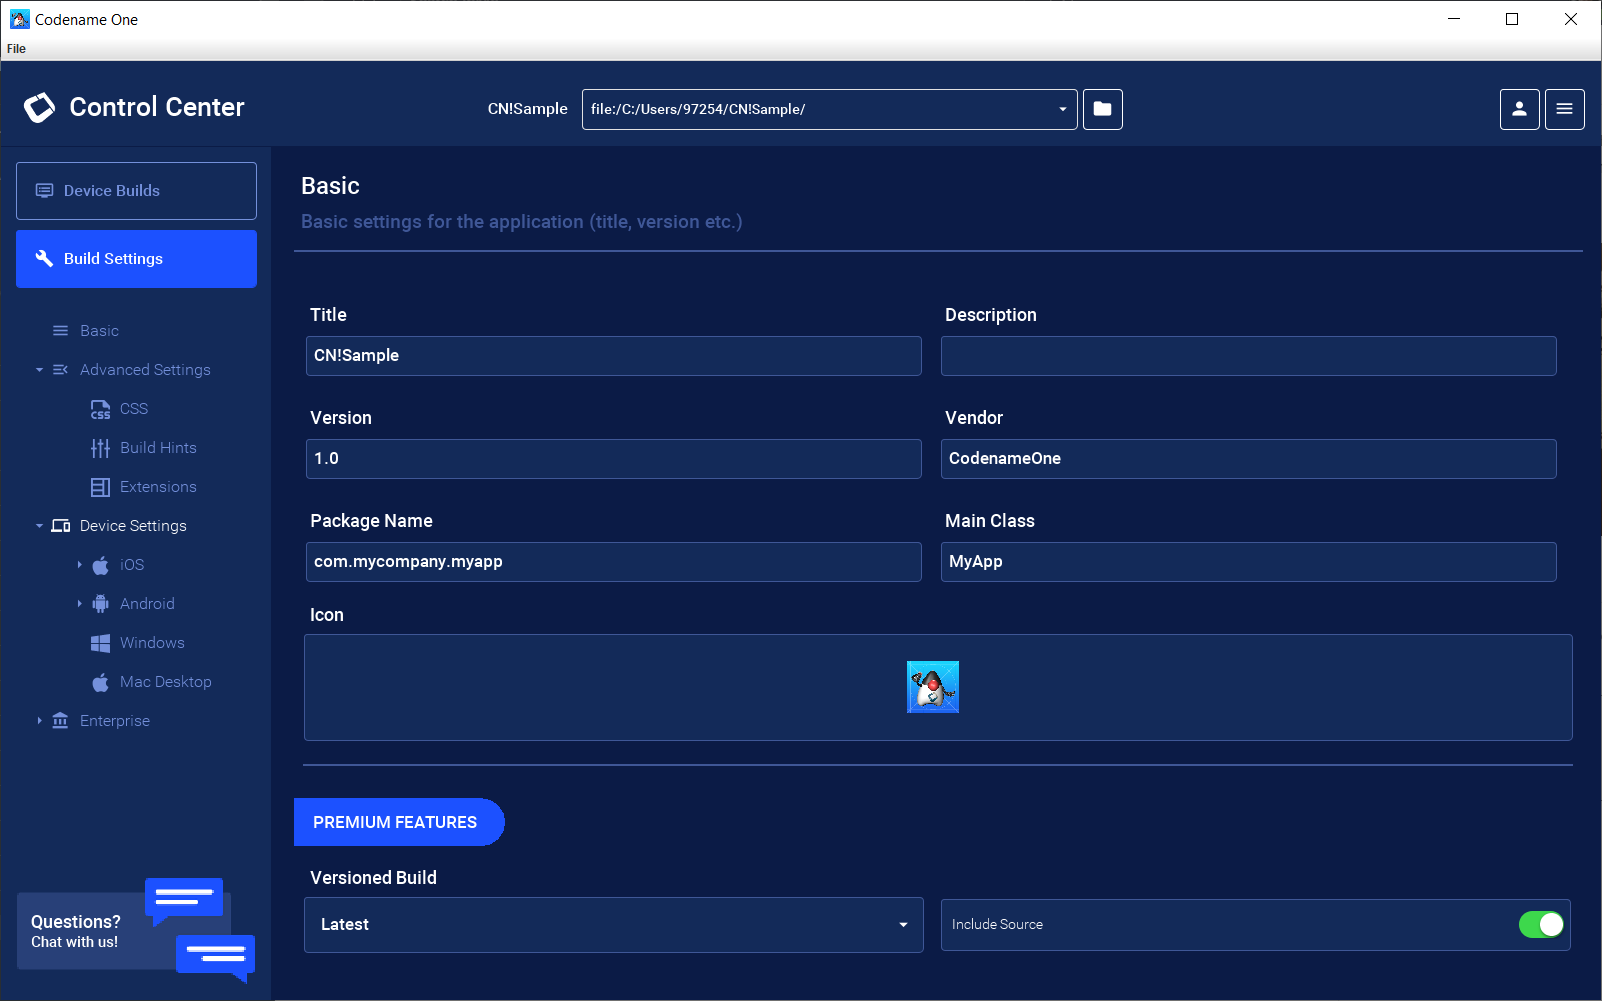Disable the Include Source toggle
This screenshot has width=1602, height=1001.
(1541, 924)
